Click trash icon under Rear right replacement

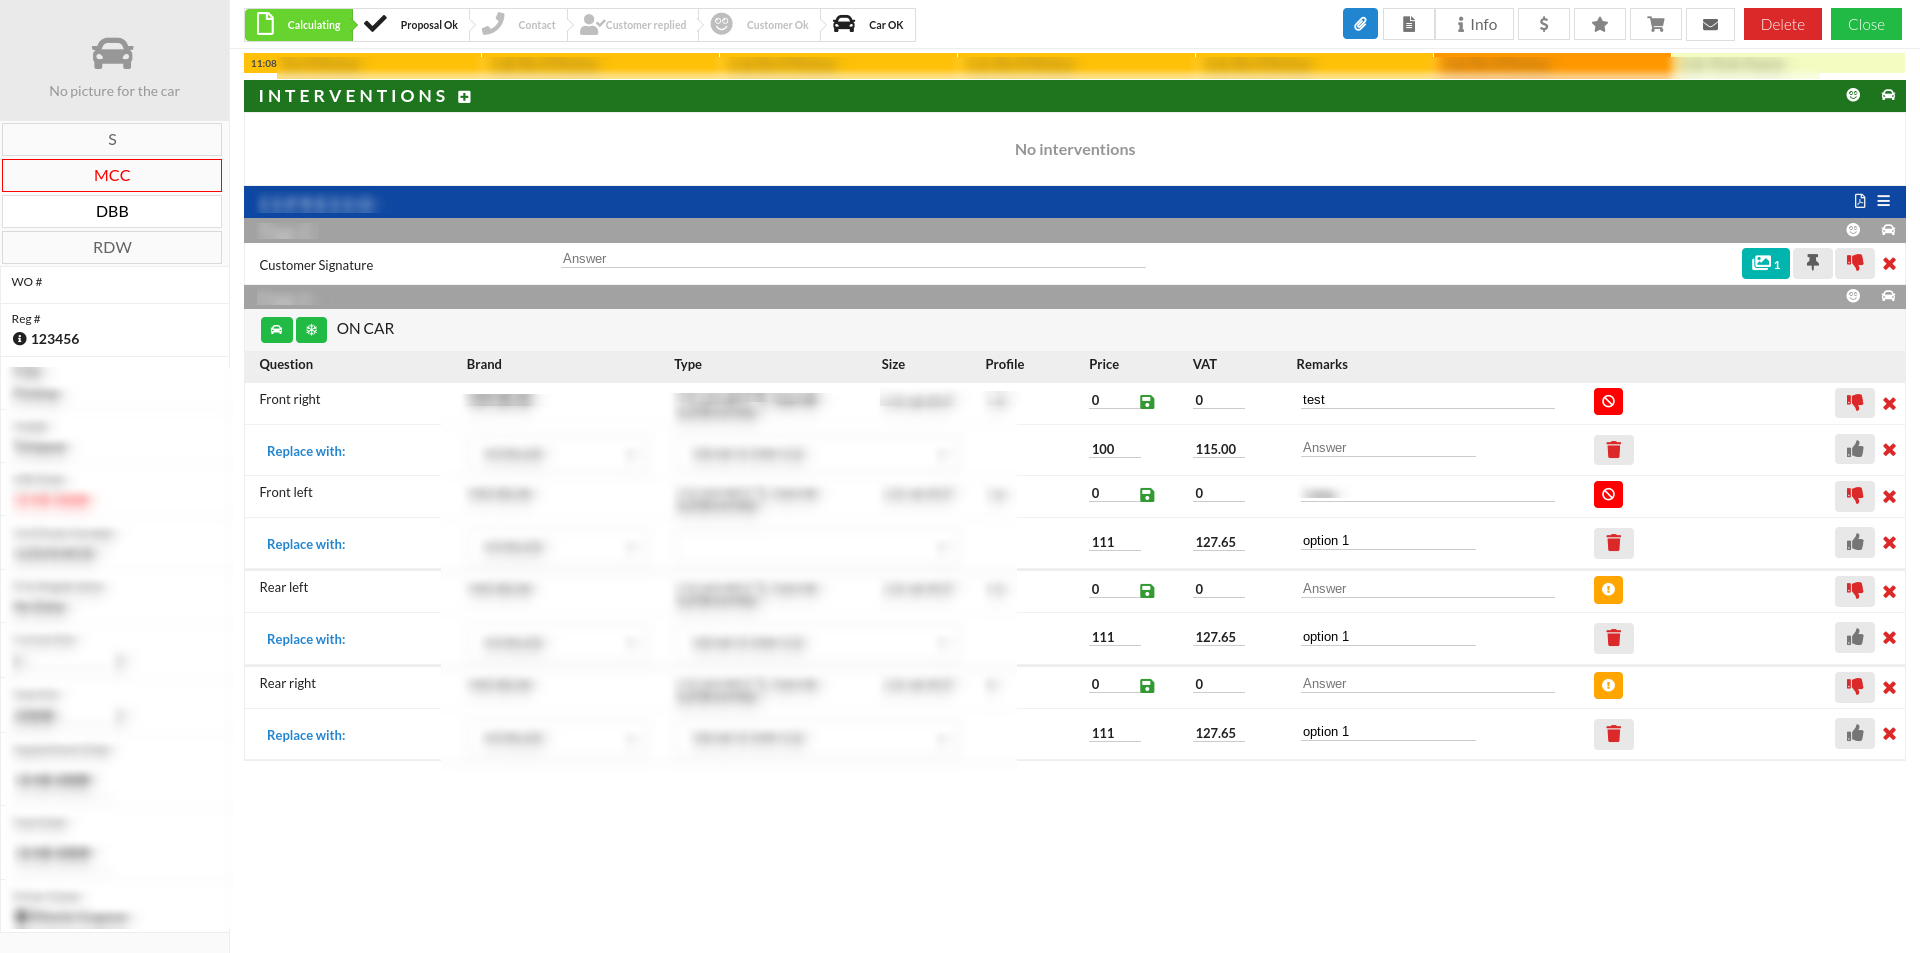tap(1614, 734)
